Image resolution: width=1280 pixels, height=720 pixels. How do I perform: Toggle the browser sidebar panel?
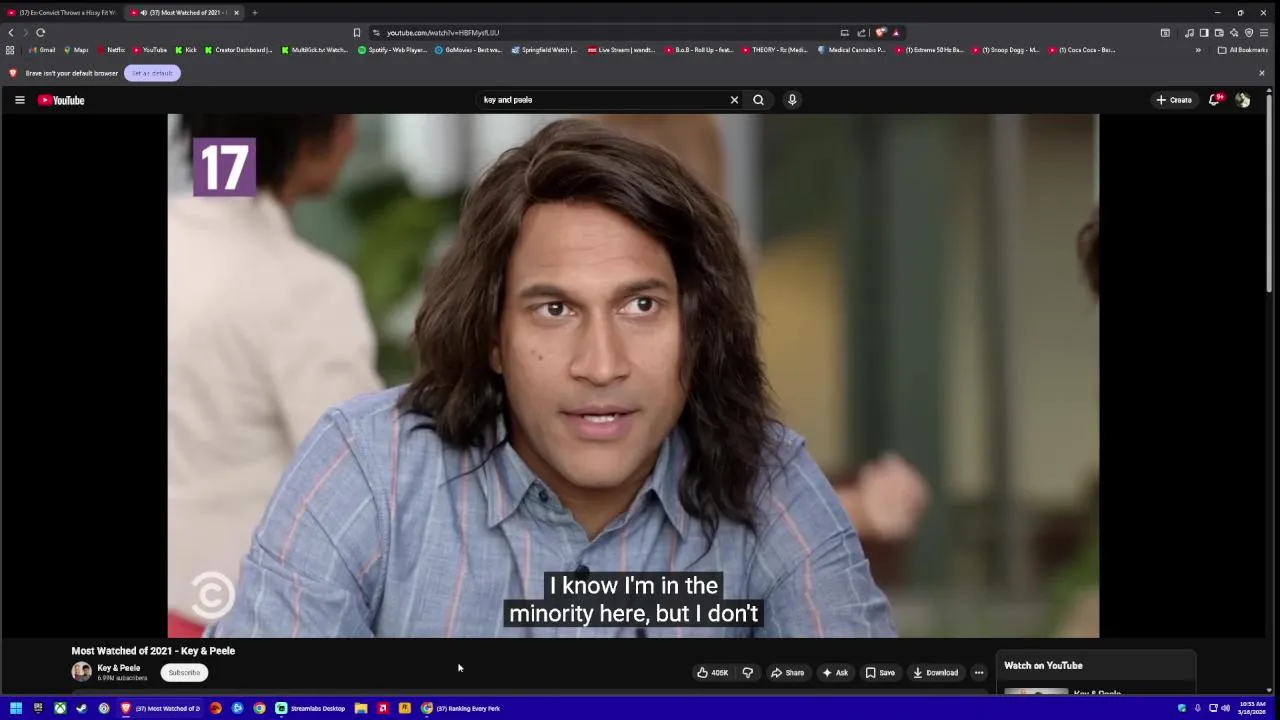[1204, 33]
